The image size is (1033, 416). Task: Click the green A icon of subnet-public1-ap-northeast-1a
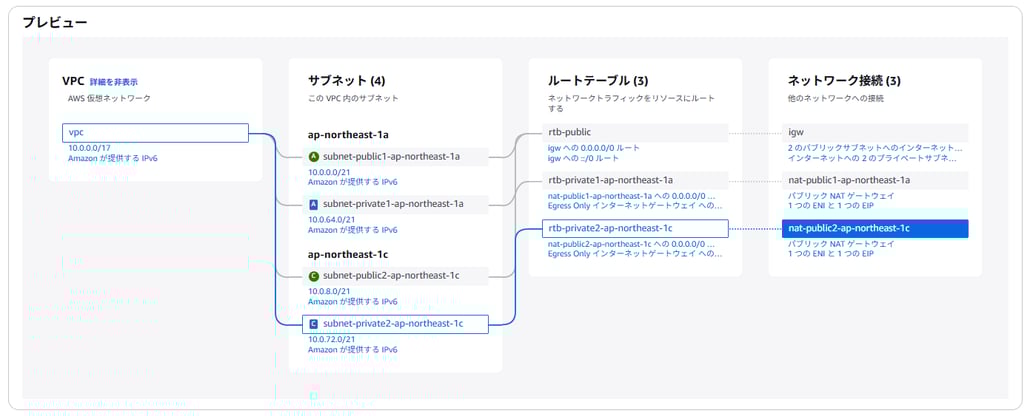coord(314,157)
